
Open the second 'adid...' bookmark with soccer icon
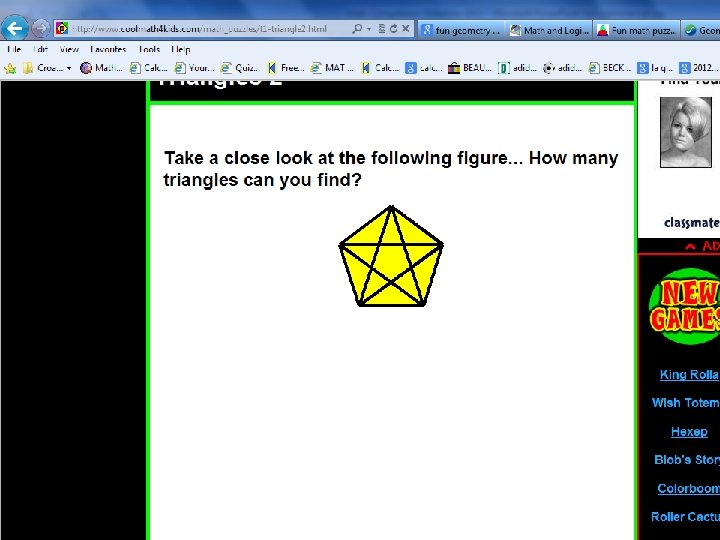pos(562,68)
